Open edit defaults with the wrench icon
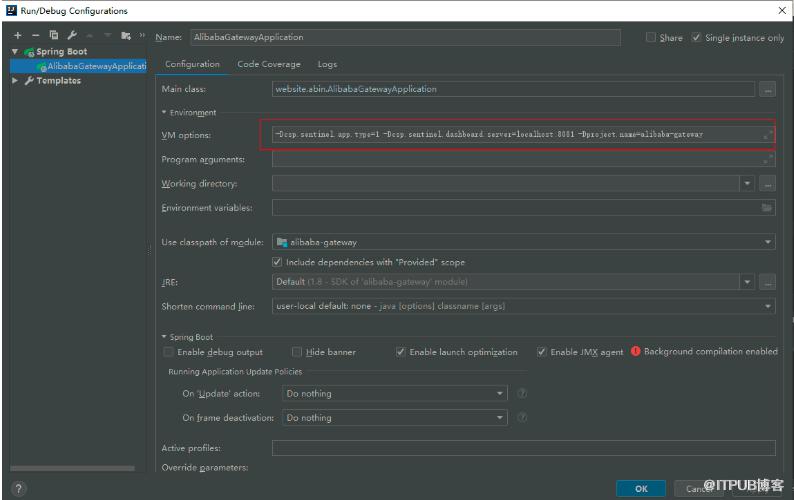The height and width of the screenshot is (500, 794). pyautogui.click(x=72, y=35)
